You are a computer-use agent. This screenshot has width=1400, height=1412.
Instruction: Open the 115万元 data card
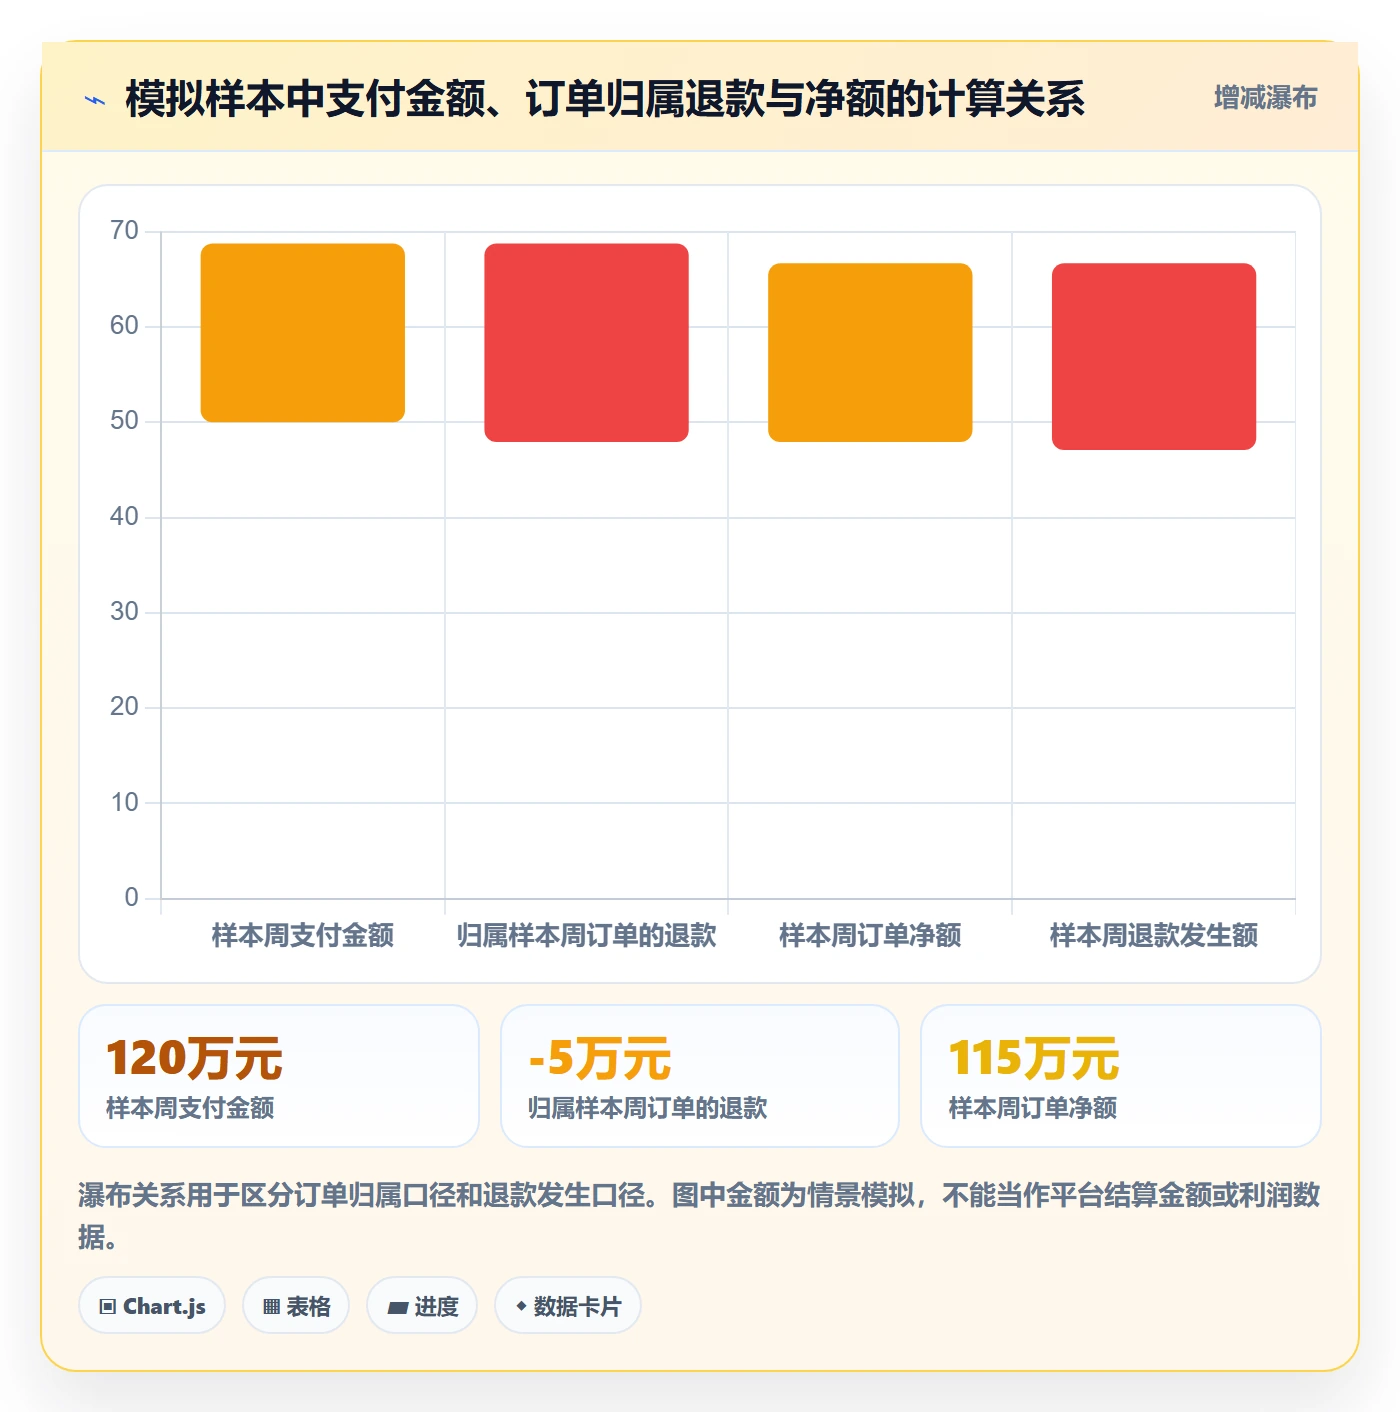click(1121, 1076)
